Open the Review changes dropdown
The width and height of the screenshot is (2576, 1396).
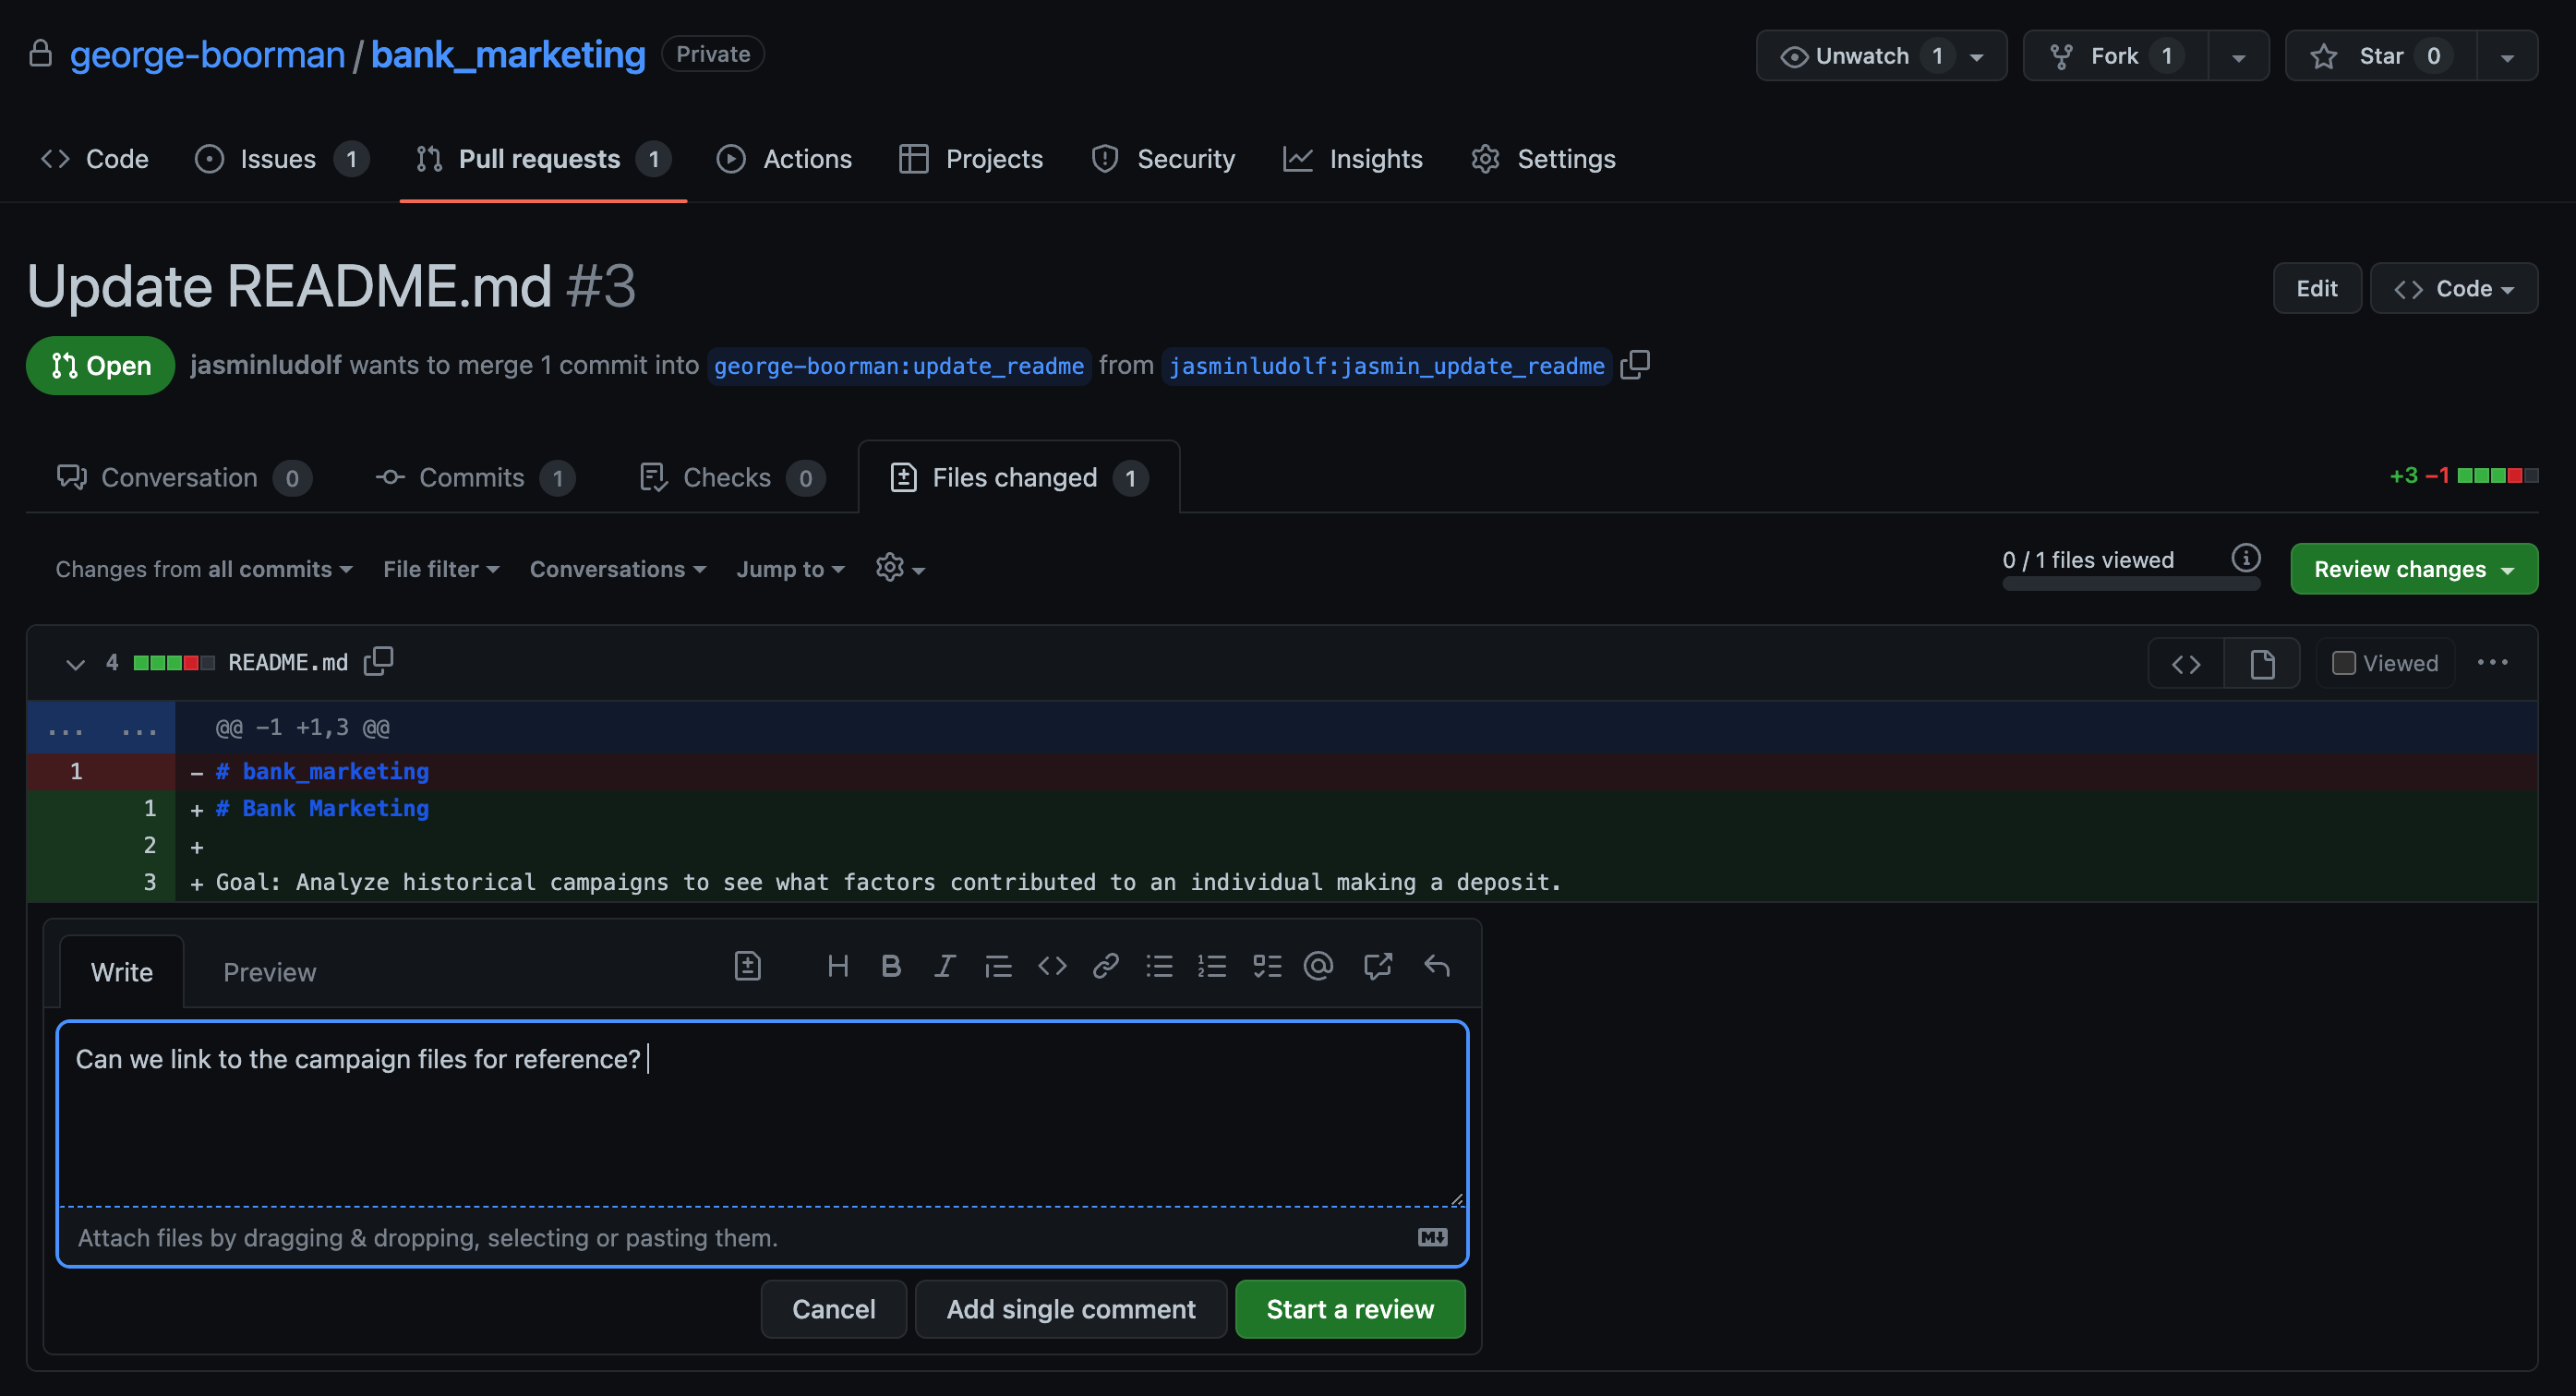click(x=2413, y=569)
